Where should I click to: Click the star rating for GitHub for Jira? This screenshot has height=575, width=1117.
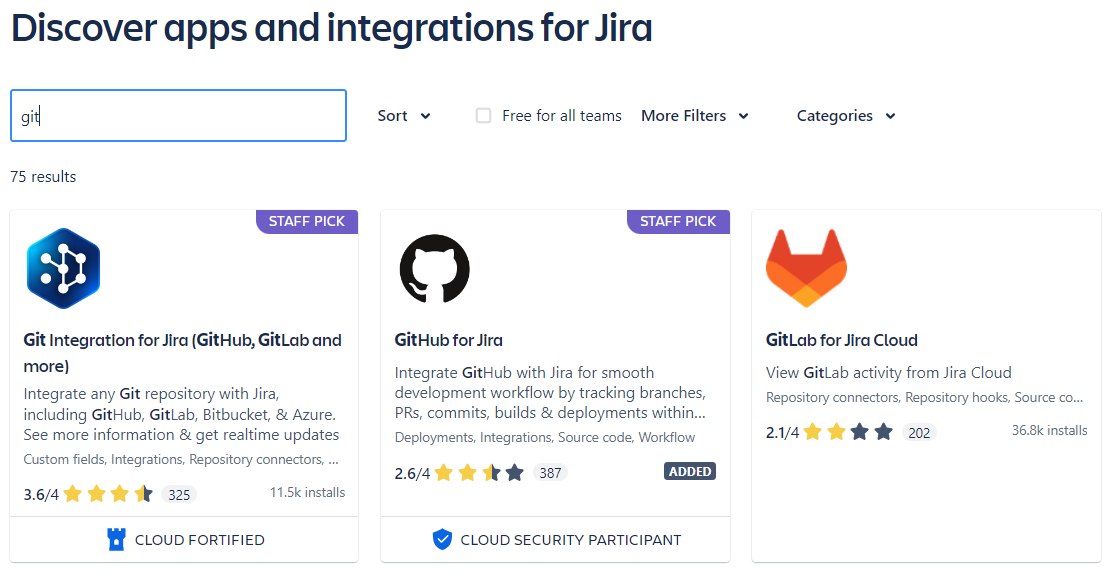(479, 472)
